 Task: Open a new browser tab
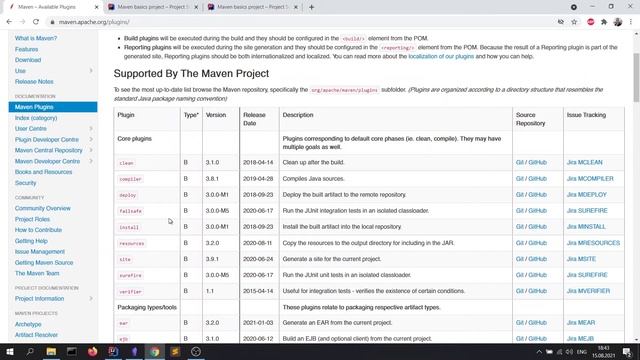(x=311, y=7)
